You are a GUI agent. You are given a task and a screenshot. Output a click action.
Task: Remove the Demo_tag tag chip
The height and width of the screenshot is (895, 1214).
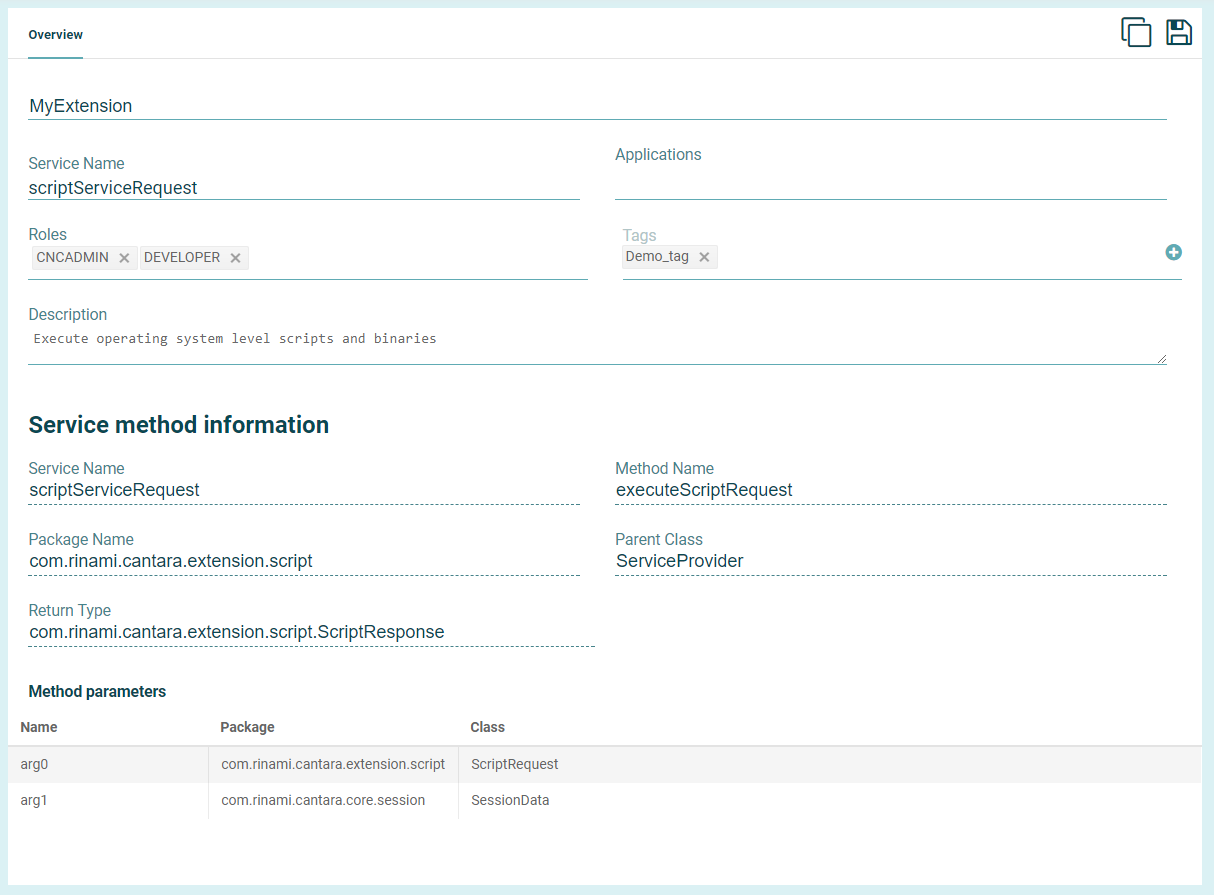[704, 257]
